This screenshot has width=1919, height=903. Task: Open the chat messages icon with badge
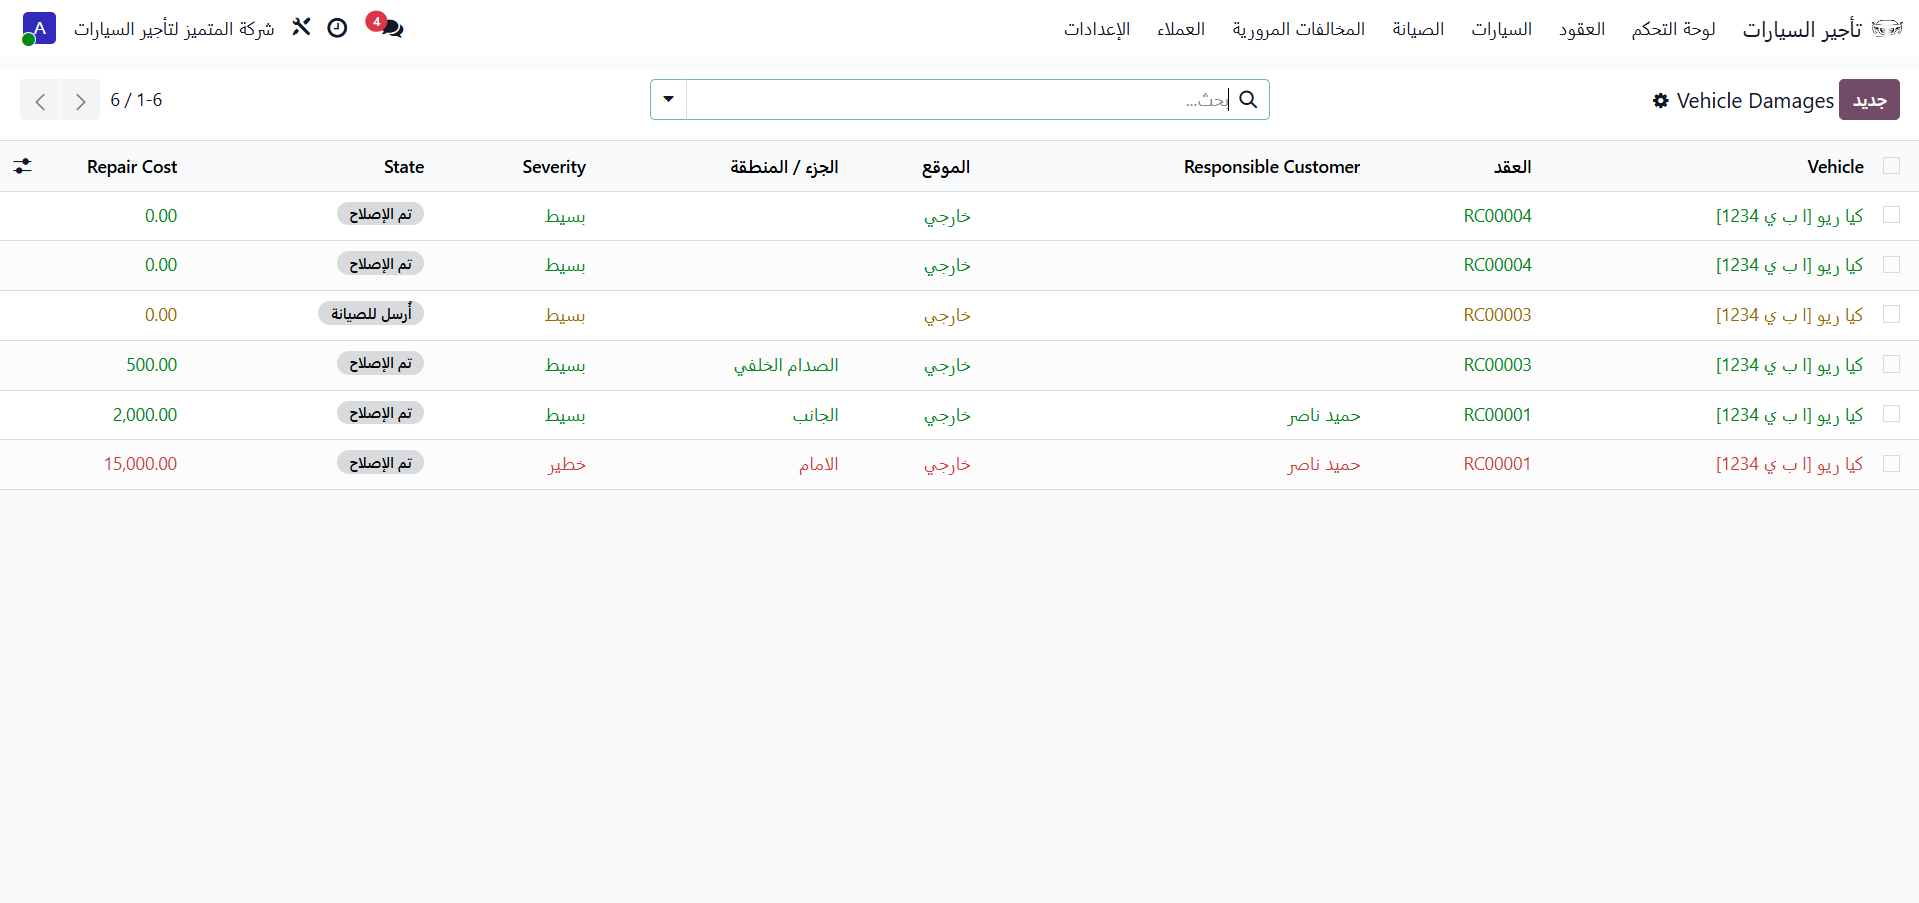click(x=386, y=26)
